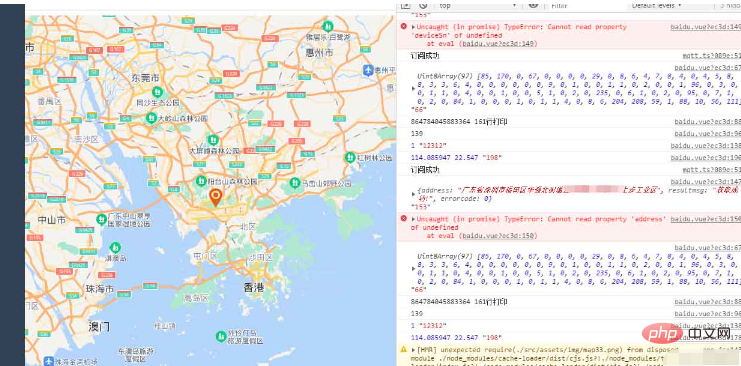This screenshot has height=366, width=741.
Task: Click the 白鹭湖 park icon
Action: [327, 25]
